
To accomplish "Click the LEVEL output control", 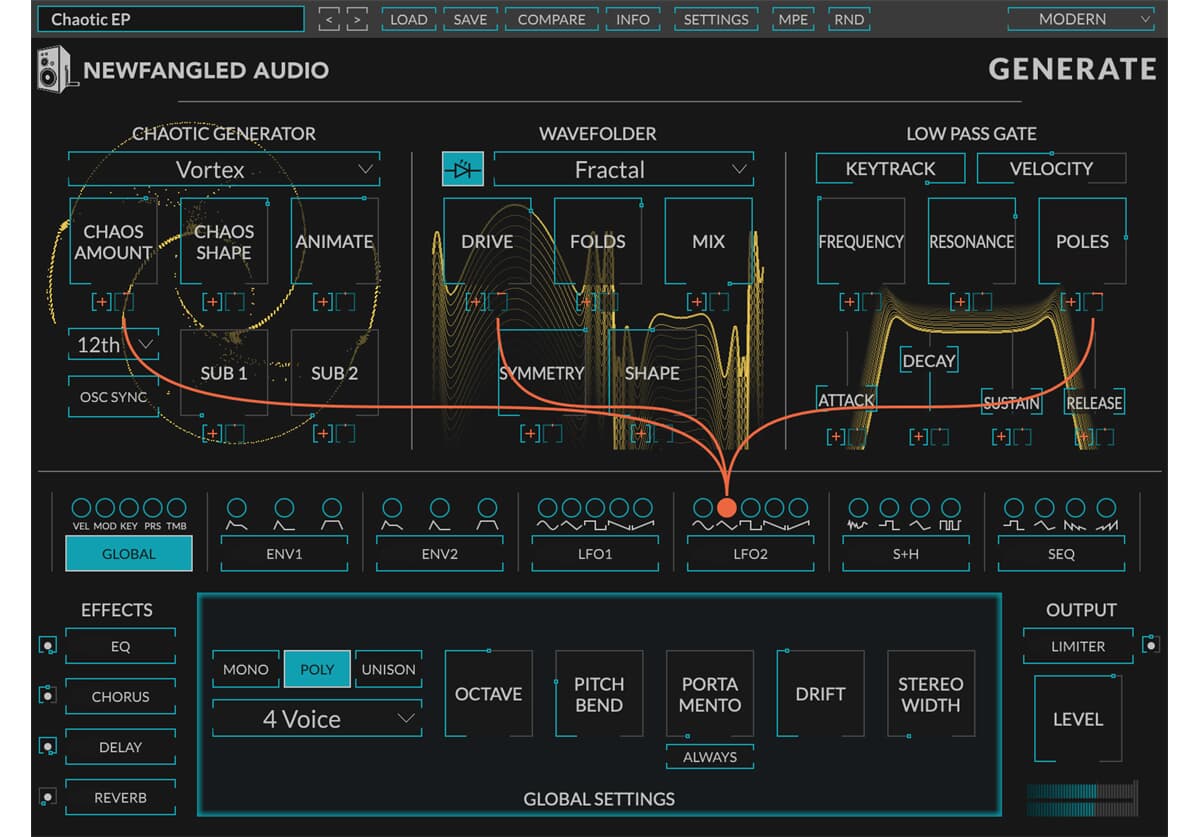I will point(1077,719).
